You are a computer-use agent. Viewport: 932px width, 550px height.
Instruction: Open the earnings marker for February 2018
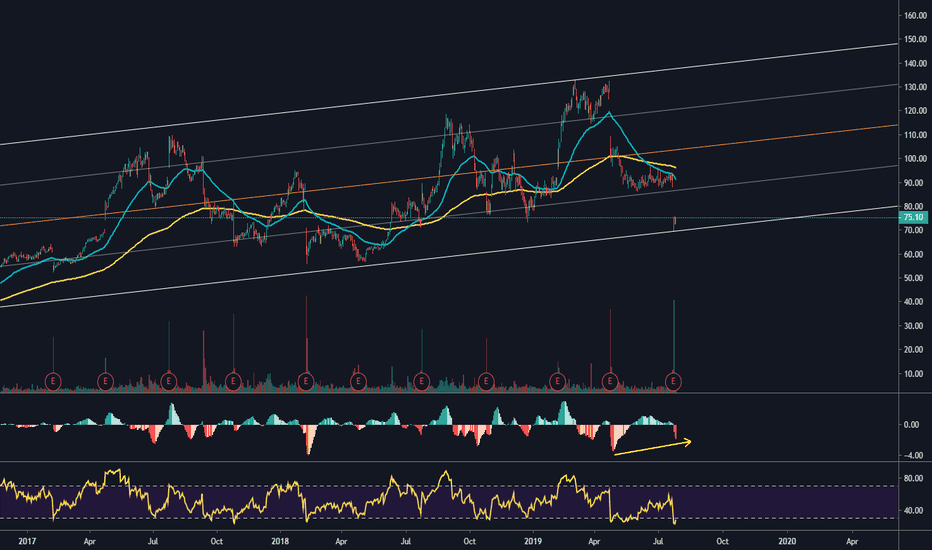[306, 381]
